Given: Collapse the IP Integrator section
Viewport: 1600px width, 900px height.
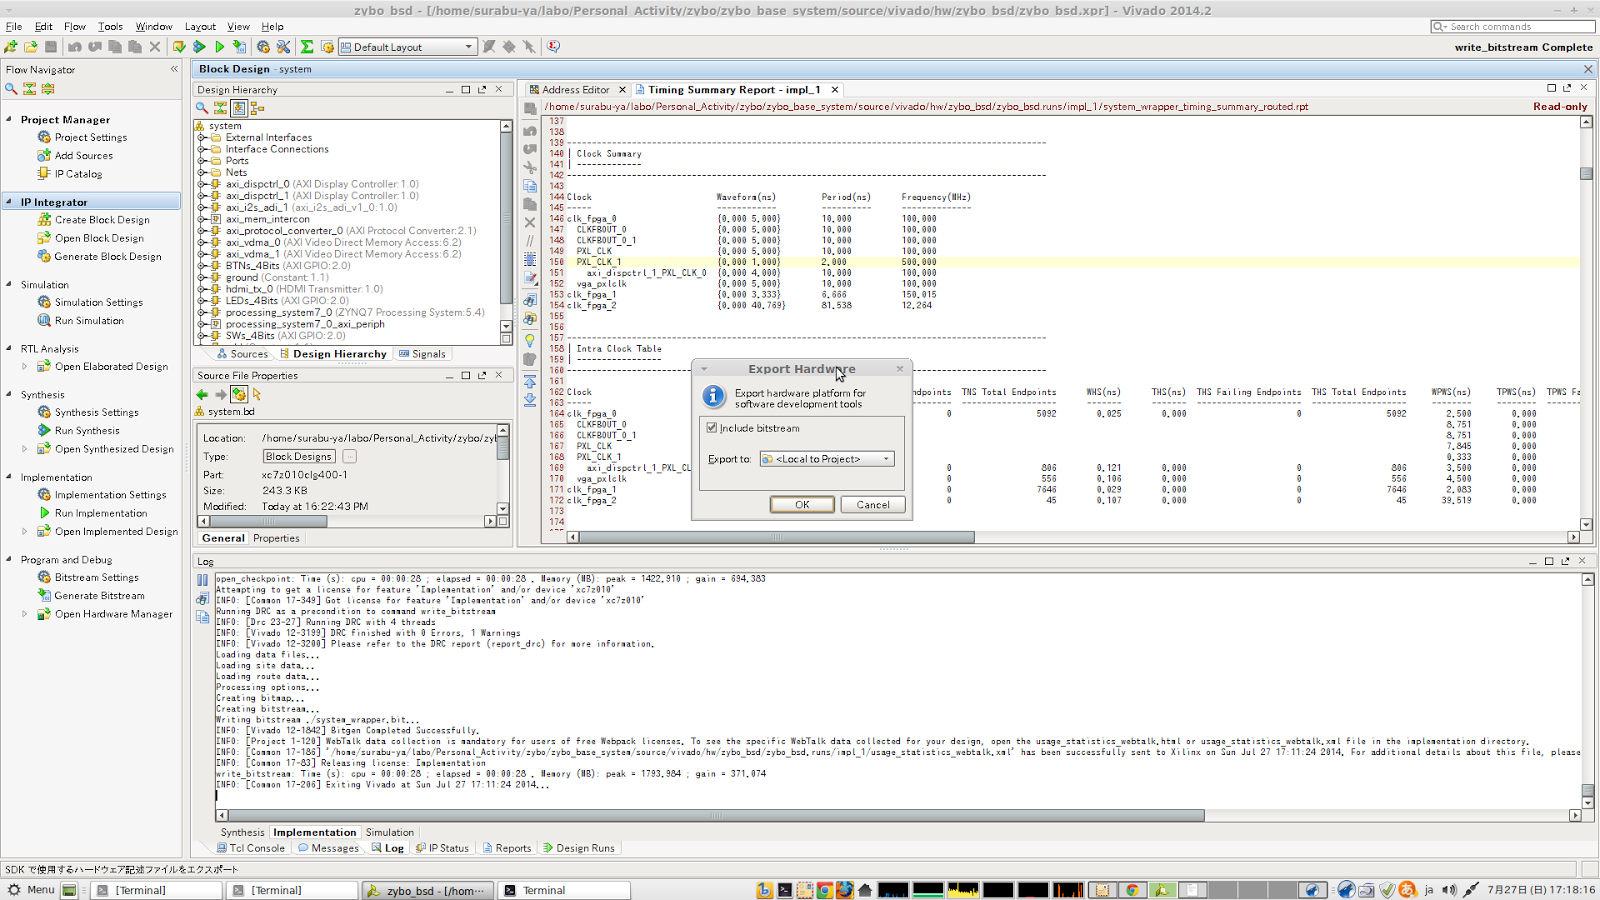Looking at the screenshot, I should (9, 202).
